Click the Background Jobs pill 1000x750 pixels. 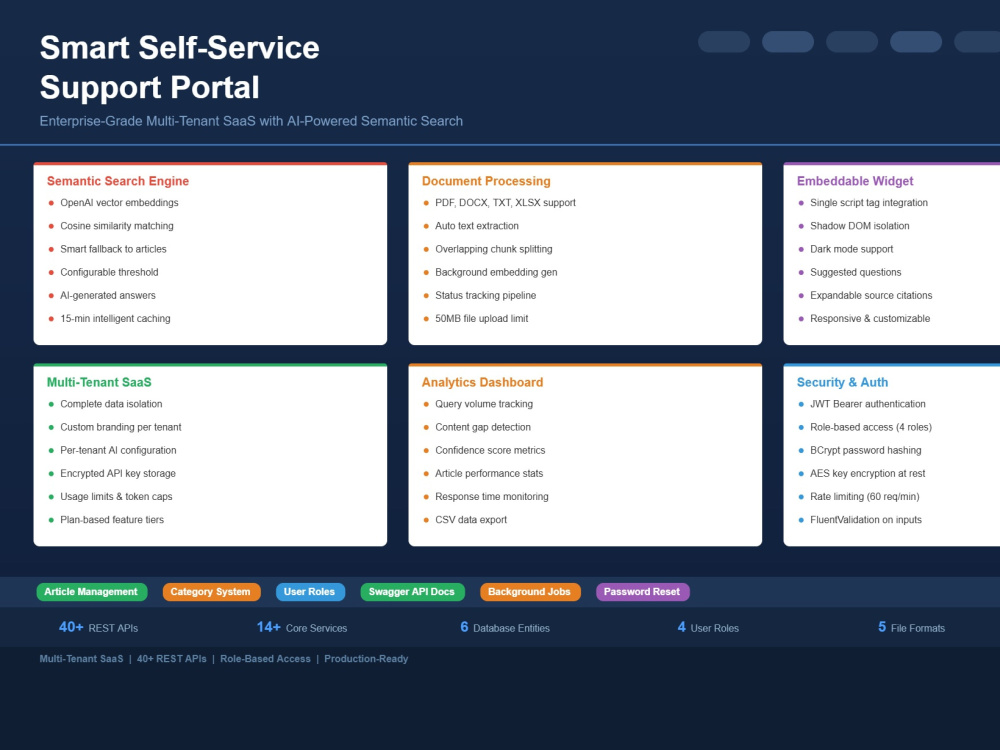[530, 592]
